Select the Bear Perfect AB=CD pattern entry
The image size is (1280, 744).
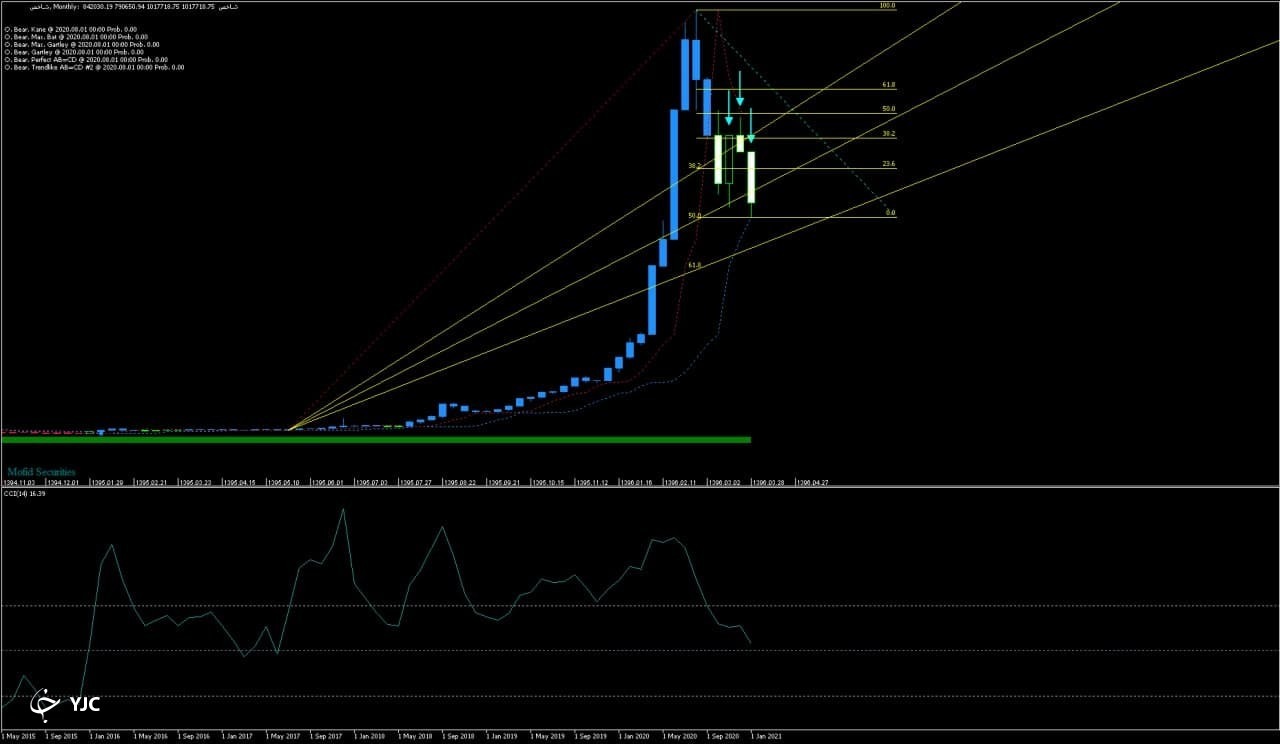coord(86,60)
